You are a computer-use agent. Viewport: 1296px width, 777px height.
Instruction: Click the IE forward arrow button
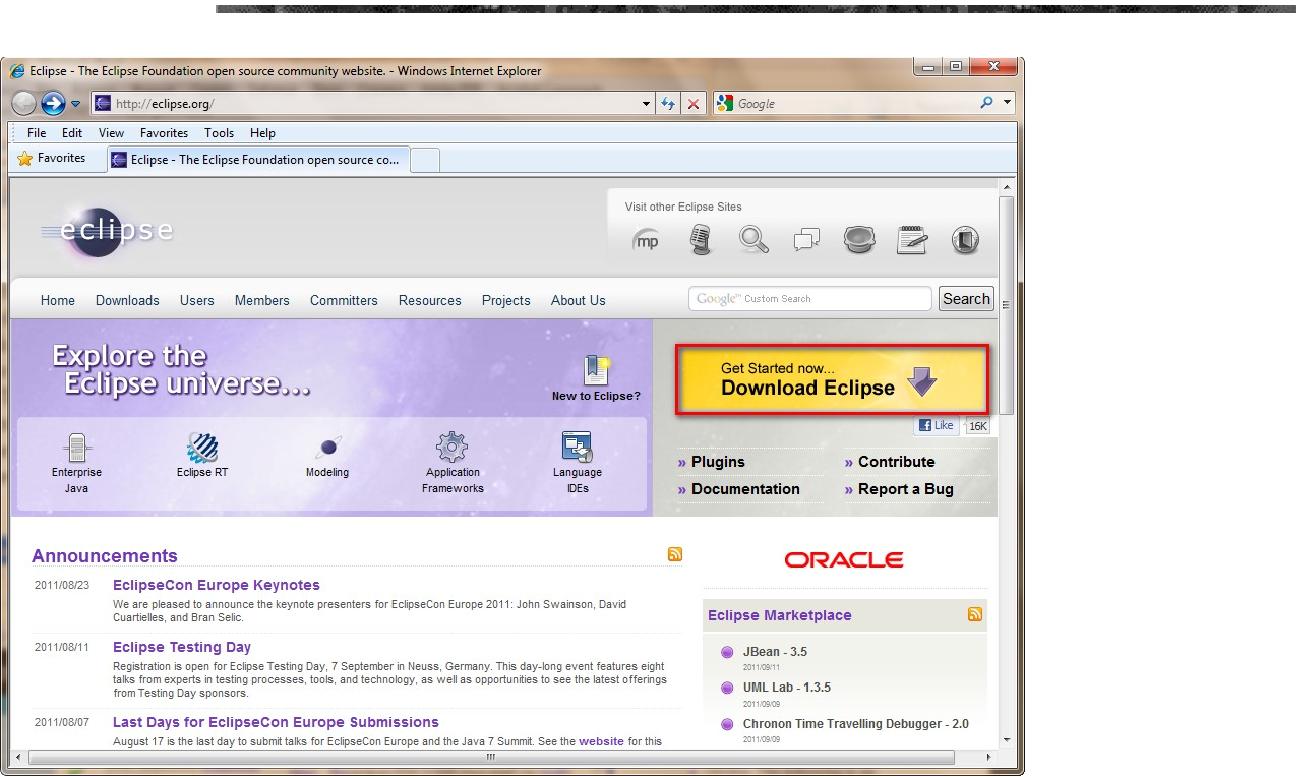pyautogui.click(x=53, y=103)
